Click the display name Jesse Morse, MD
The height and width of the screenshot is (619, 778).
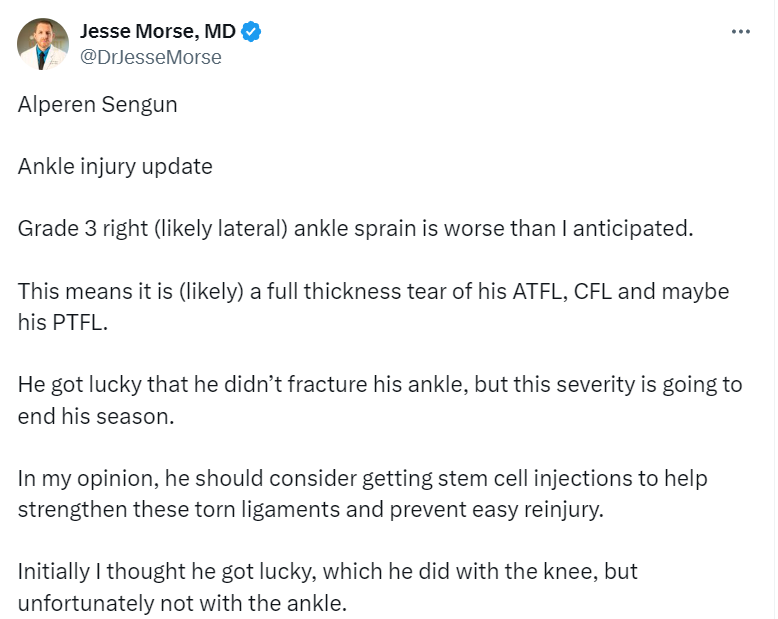[157, 31]
